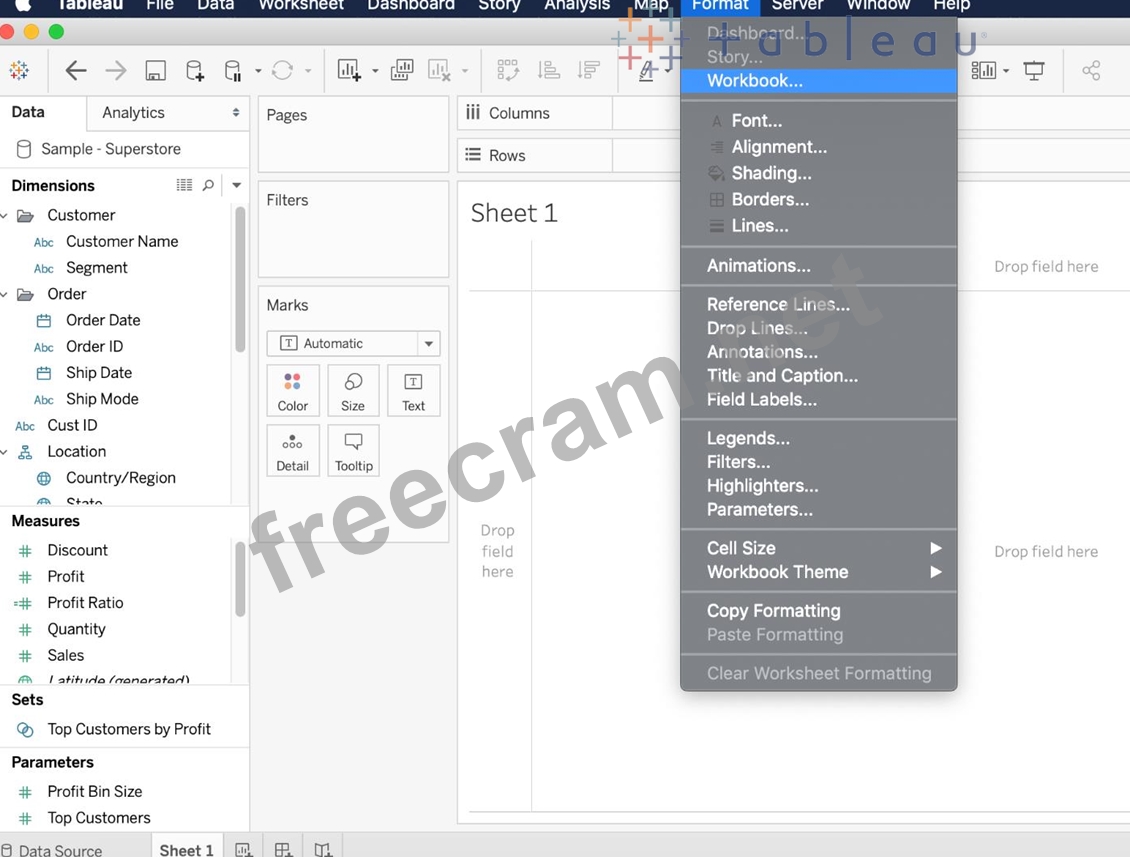Open the Format menu in menu bar

(720, 6)
